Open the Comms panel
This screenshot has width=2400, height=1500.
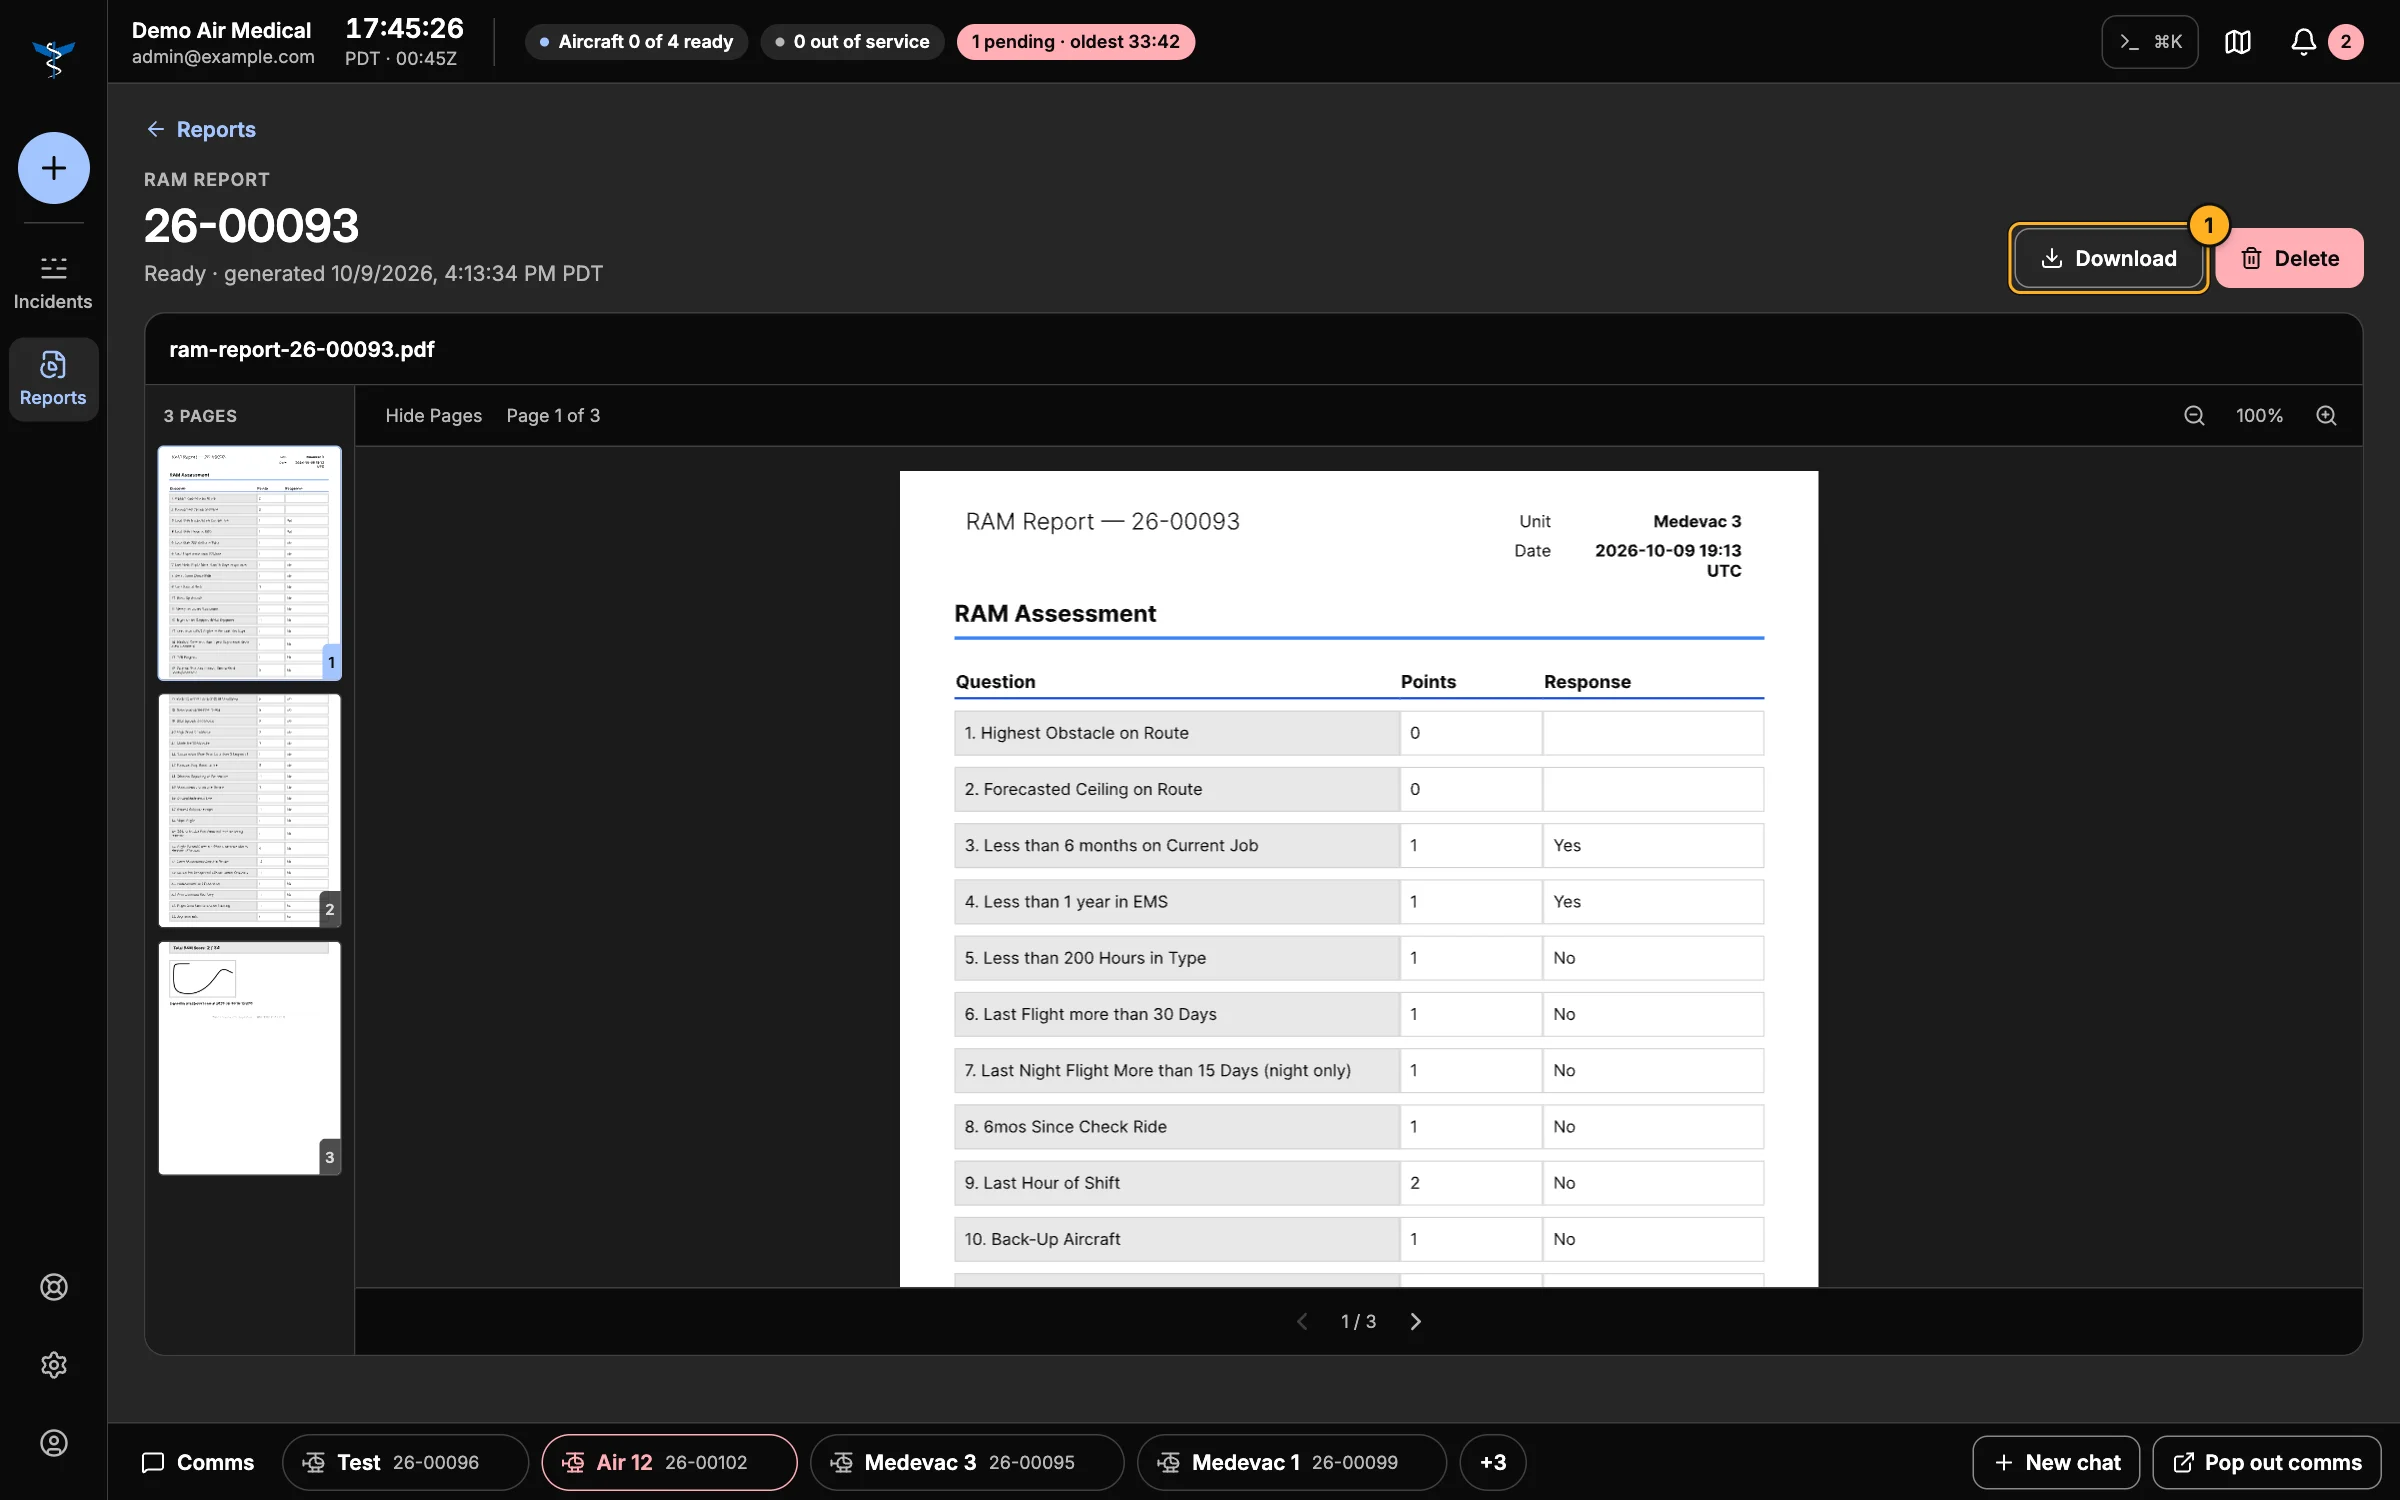click(x=198, y=1462)
